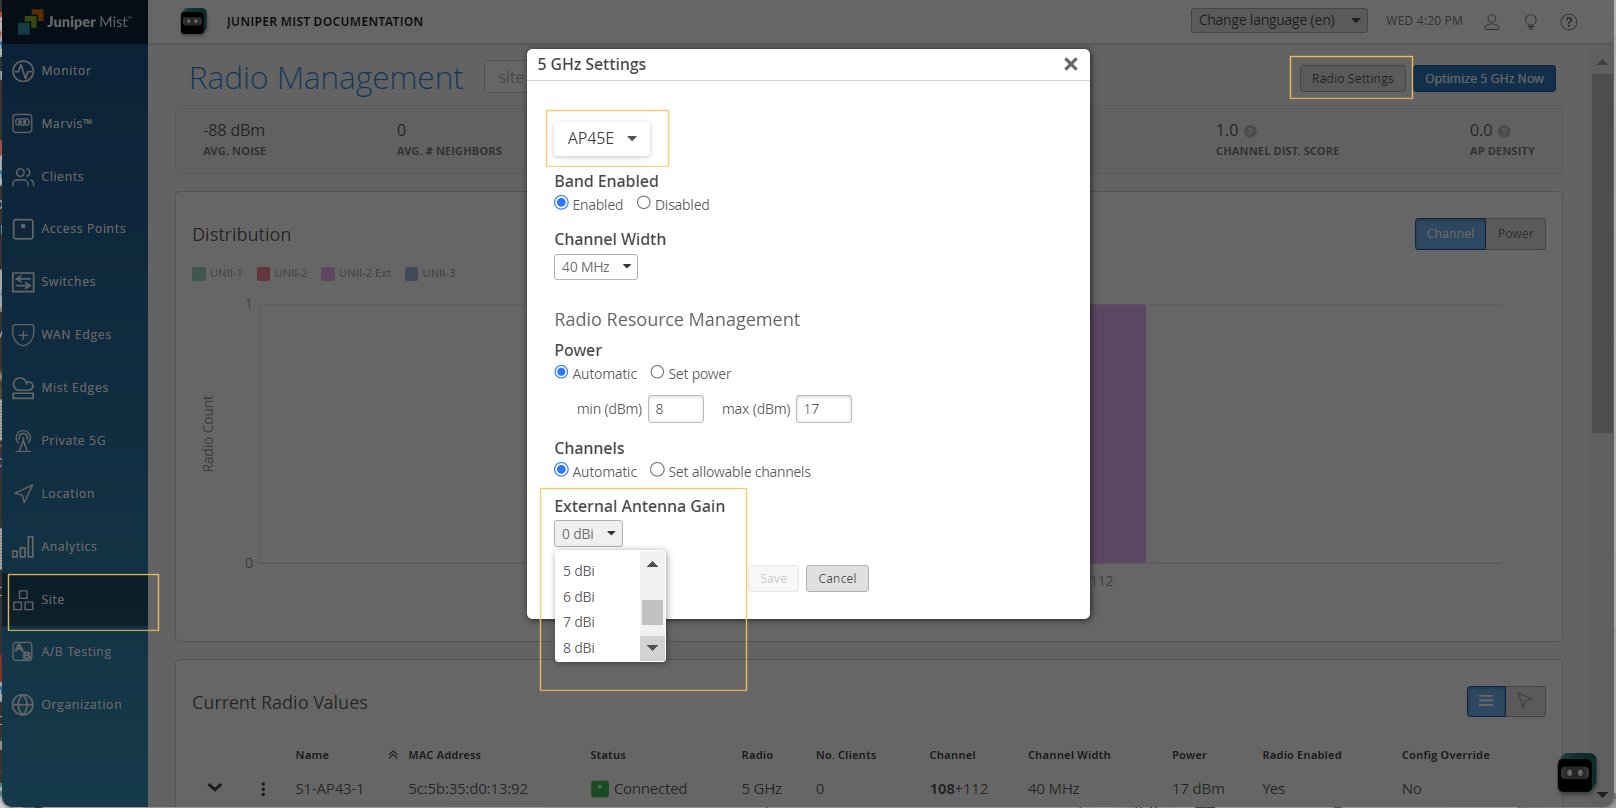Select Set allowable channels radio button
This screenshot has width=1616, height=808.
pyautogui.click(x=657, y=470)
